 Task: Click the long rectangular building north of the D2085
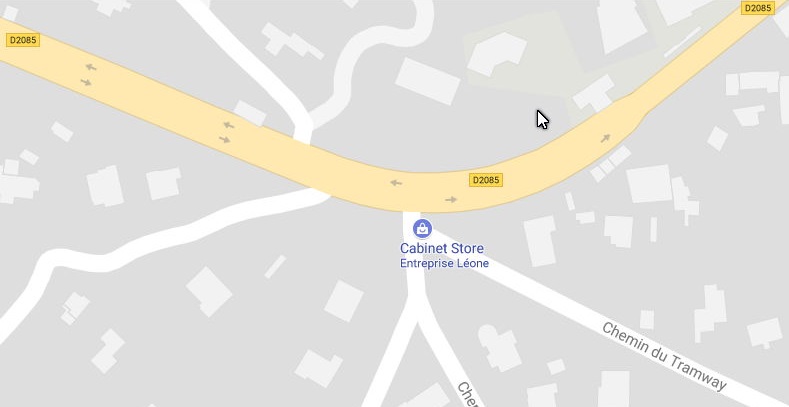(x=427, y=81)
